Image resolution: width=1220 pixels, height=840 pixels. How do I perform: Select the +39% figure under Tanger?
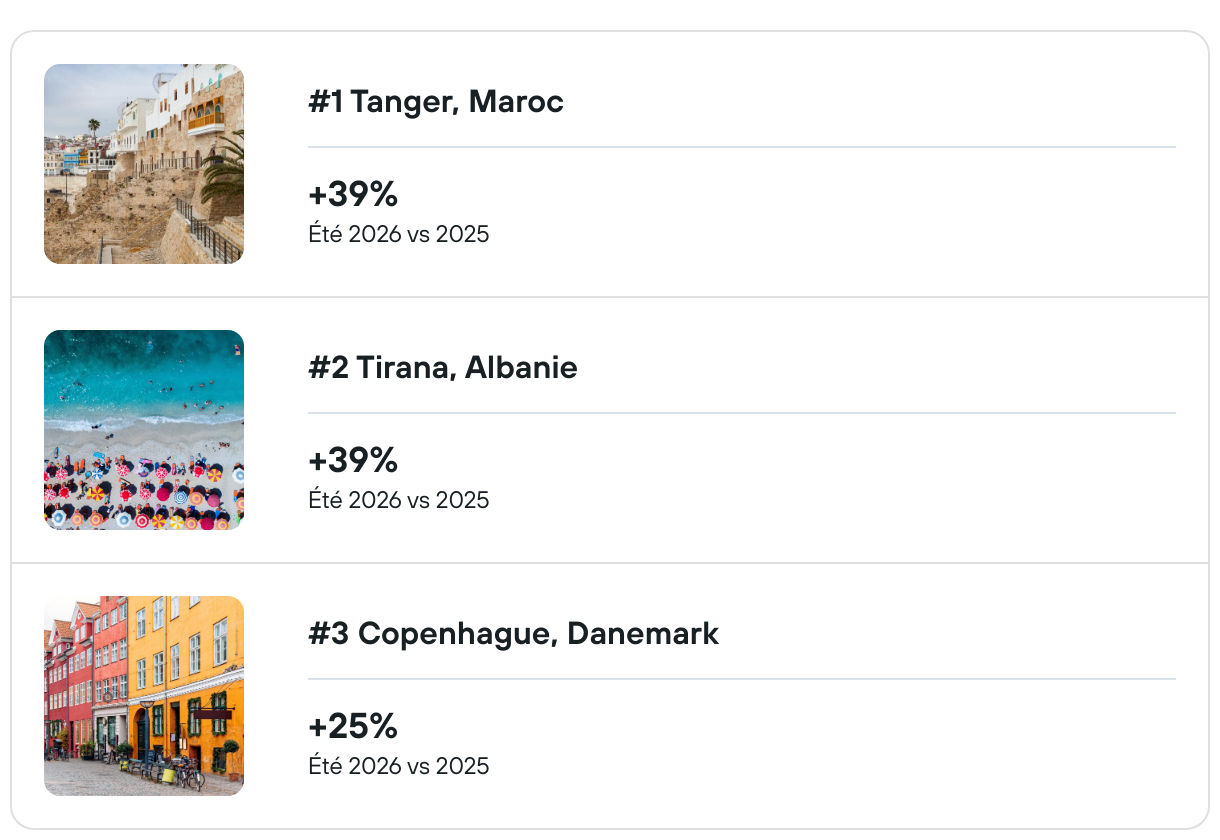pyautogui.click(x=353, y=194)
